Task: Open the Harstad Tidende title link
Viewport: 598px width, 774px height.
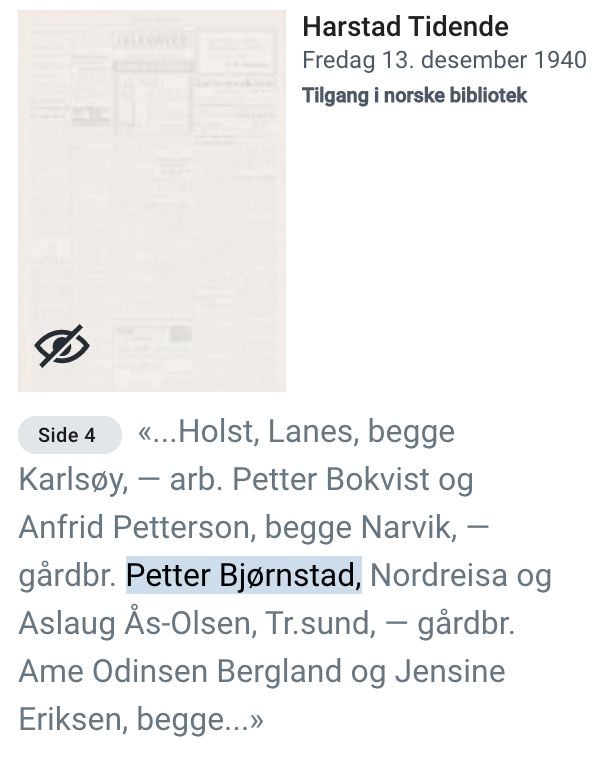Action: [405, 26]
